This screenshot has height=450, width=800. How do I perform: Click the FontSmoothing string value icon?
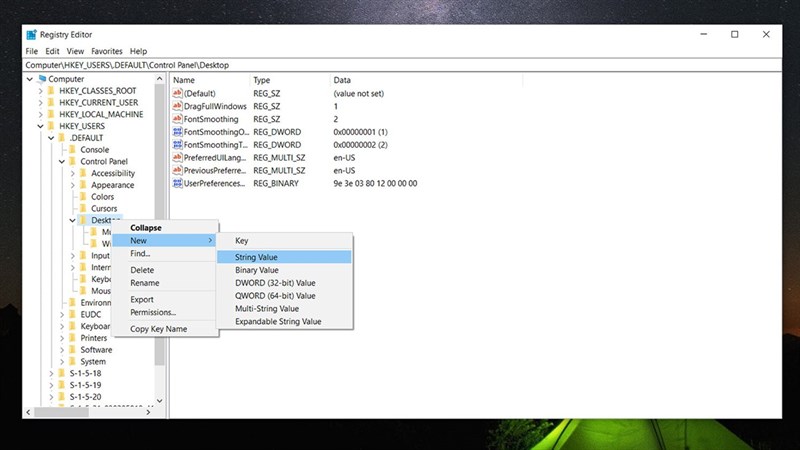point(177,119)
